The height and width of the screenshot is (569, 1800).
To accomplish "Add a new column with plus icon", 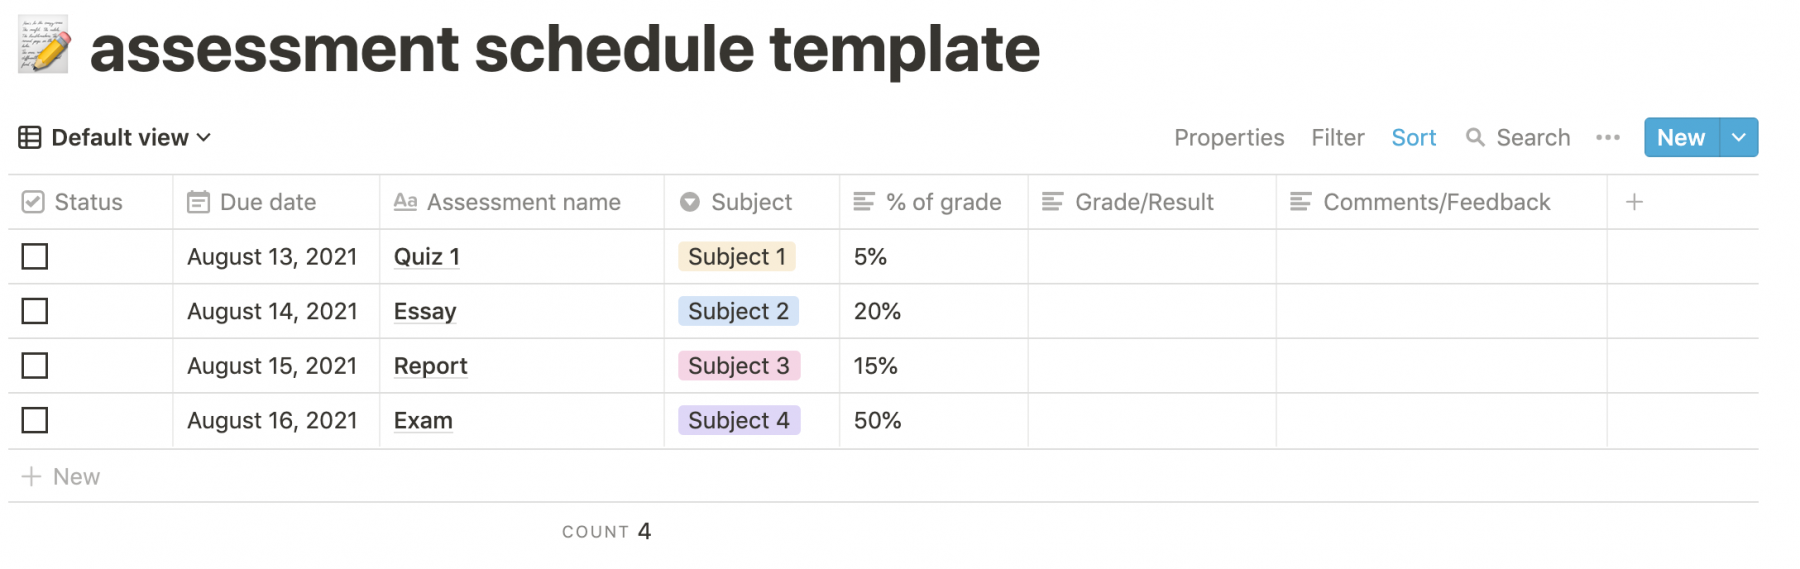I will [1634, 202].
